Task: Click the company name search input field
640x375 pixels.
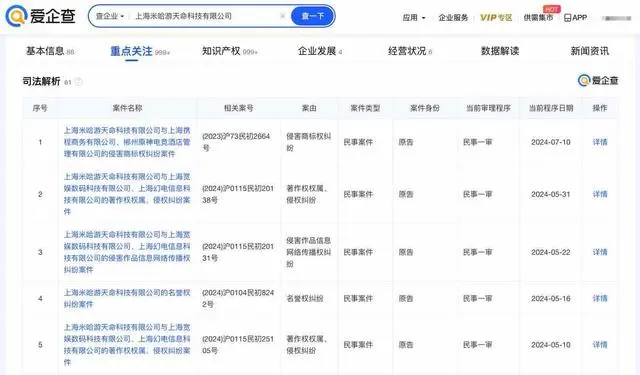Action: 204,16
